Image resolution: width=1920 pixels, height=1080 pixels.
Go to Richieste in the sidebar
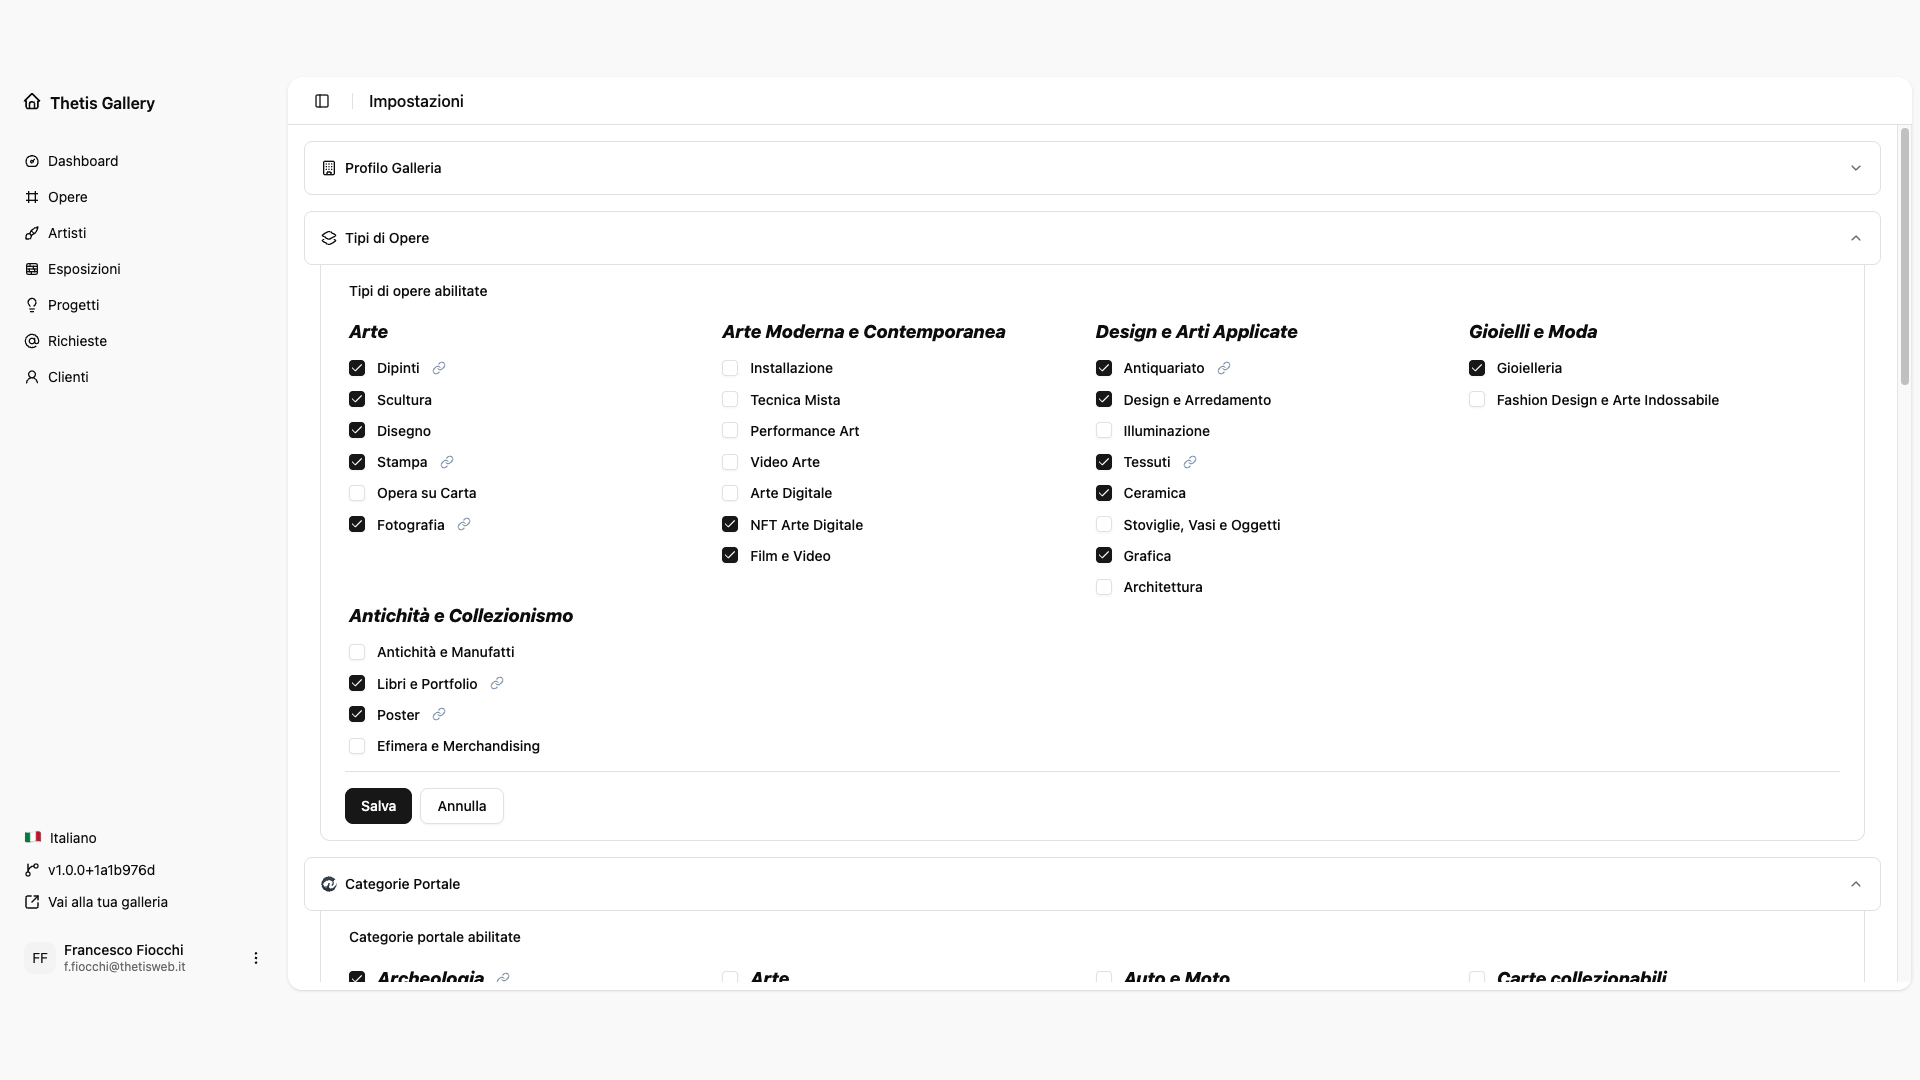click(x=77, y=341)
